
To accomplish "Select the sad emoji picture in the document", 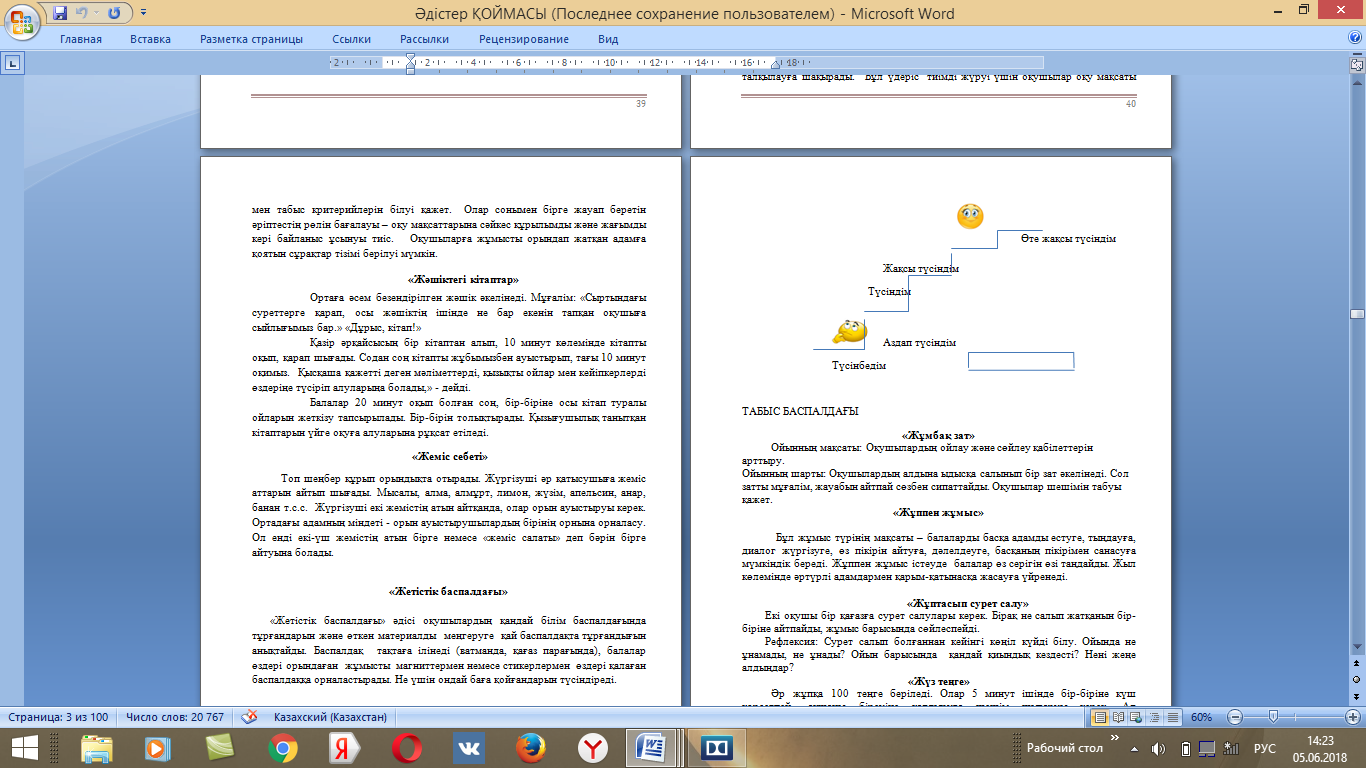I will (970, 215).
